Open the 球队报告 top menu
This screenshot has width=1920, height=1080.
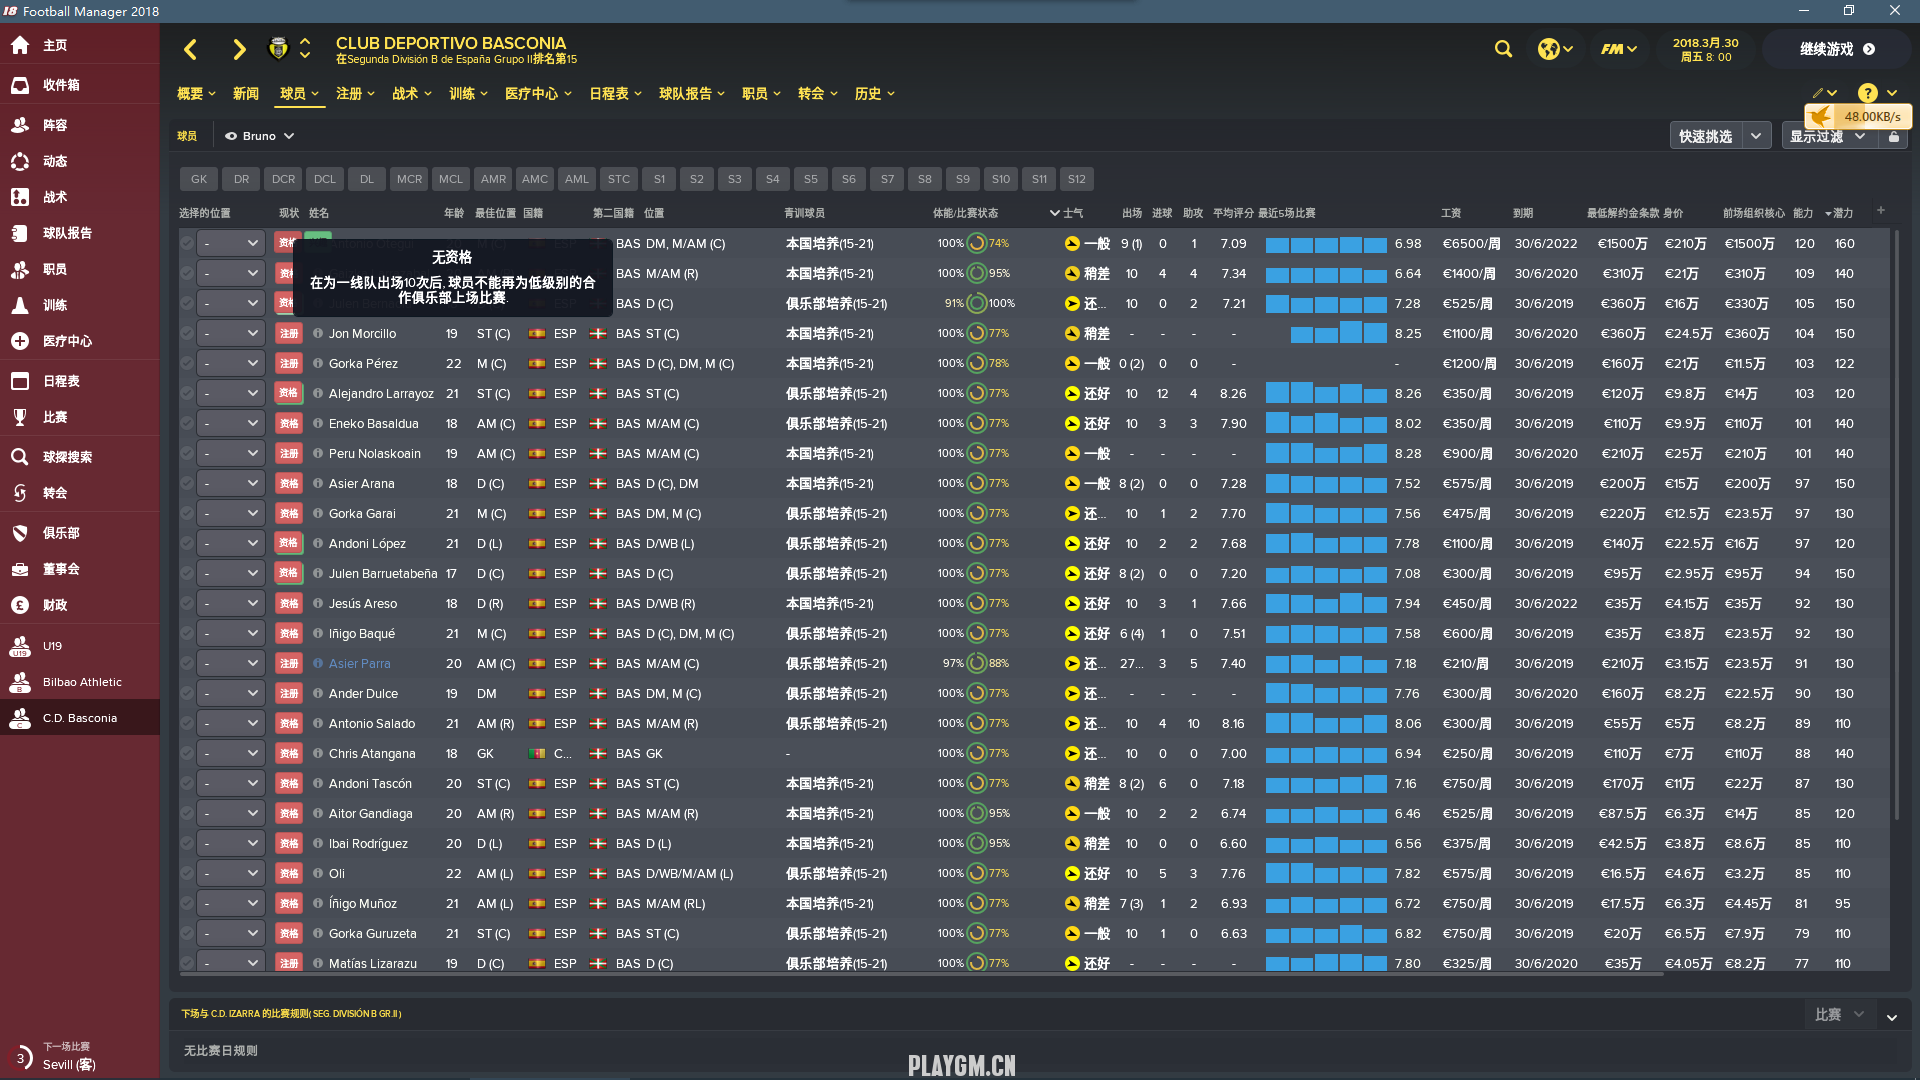click(x=692, y=93)
